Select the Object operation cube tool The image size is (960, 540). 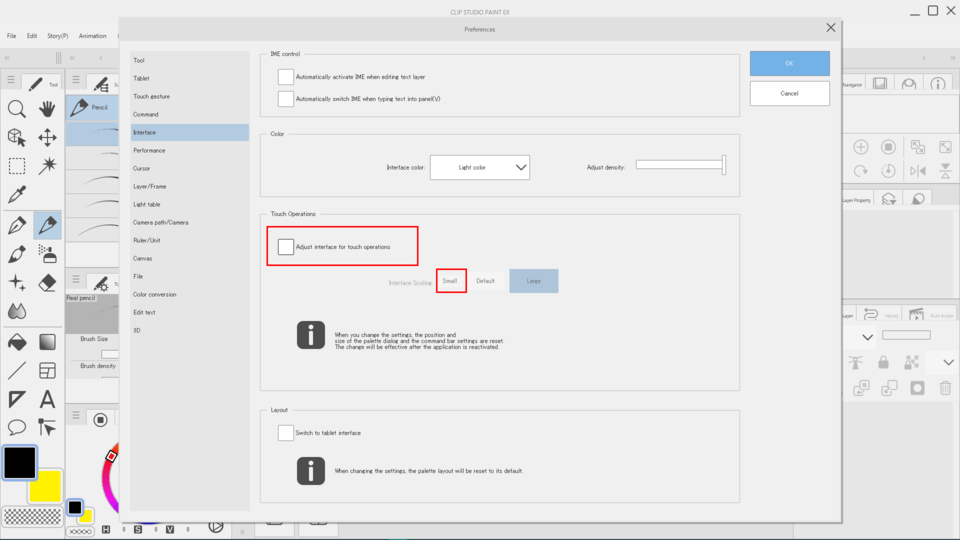(x=17, y=137)
